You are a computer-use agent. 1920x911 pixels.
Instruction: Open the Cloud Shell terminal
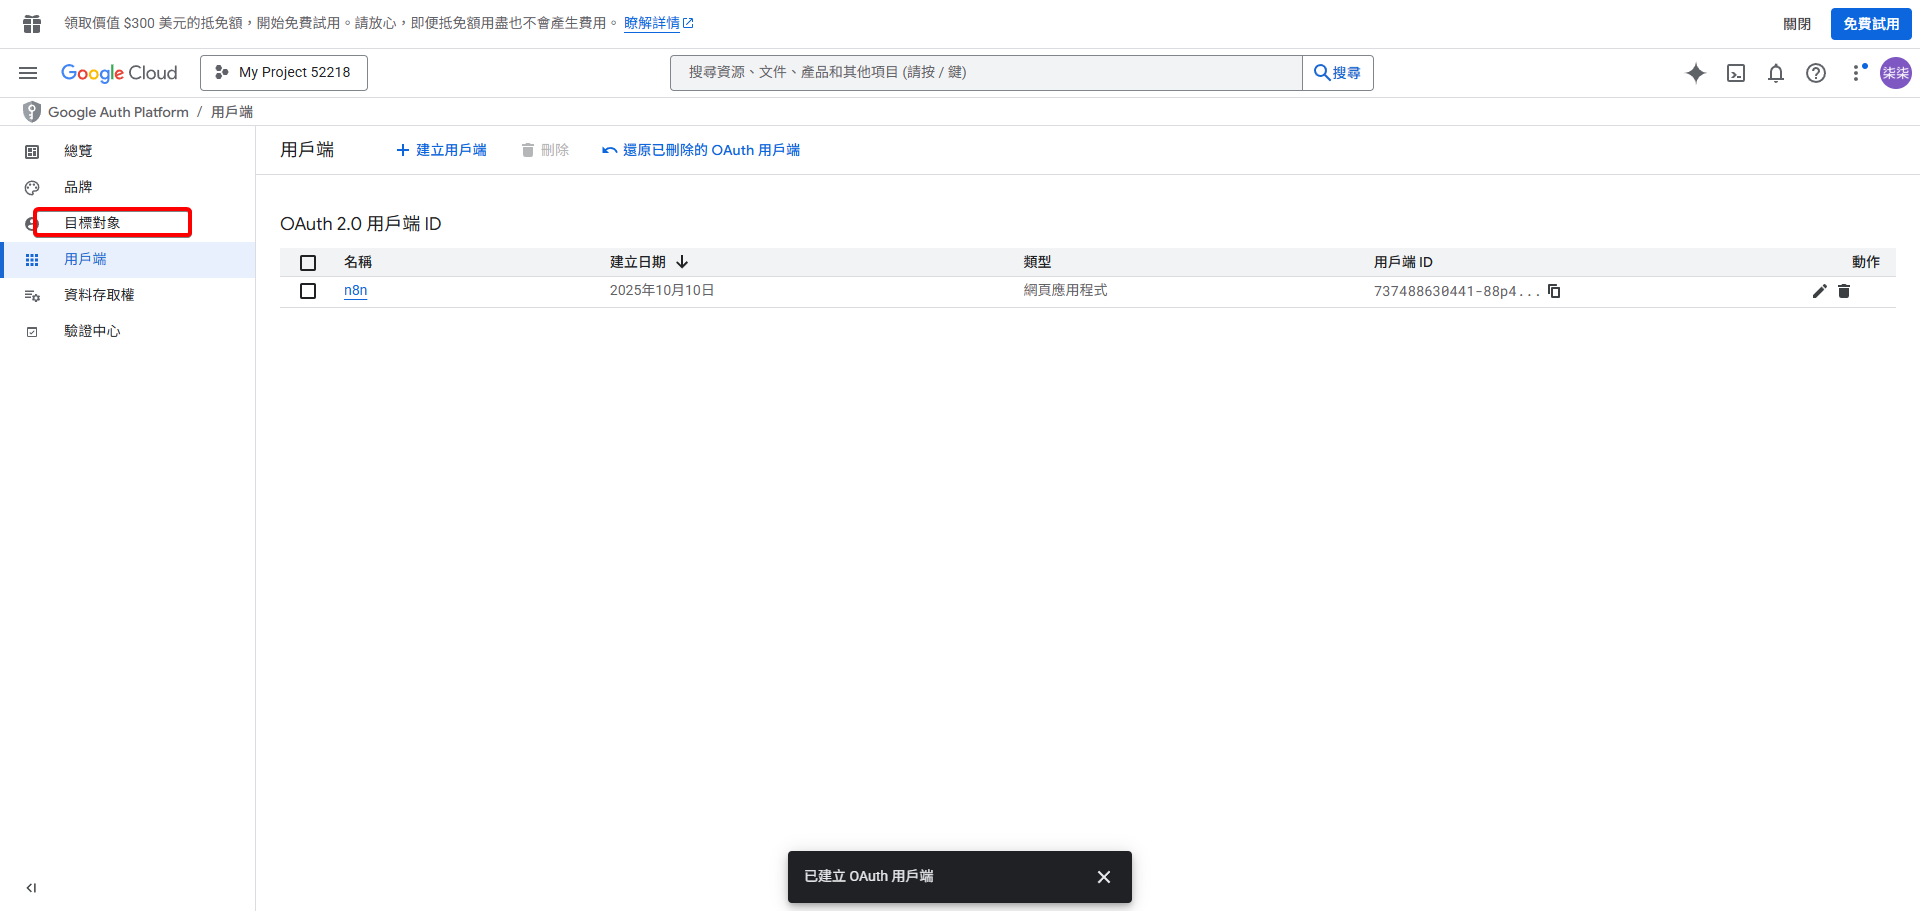click(x=1736, y=73)
